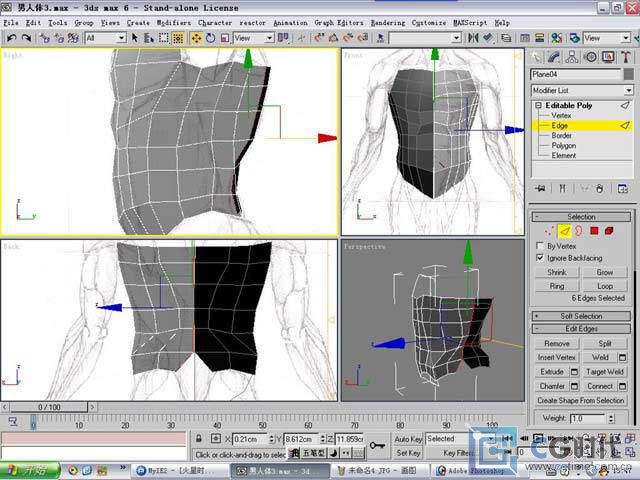This screenshot has width=640, height=480.
Task: Toggle the By Vertex checkbox
Action: (x=540, y=246)
